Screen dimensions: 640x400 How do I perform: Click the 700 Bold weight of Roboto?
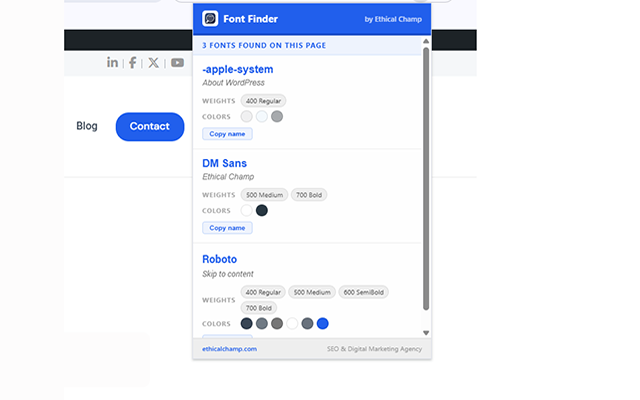click(x=259, y=308)
